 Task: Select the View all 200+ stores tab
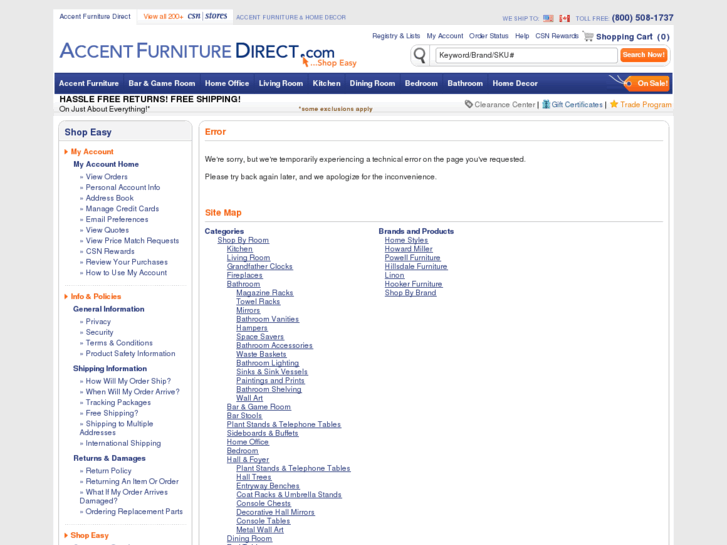[185, 17]
